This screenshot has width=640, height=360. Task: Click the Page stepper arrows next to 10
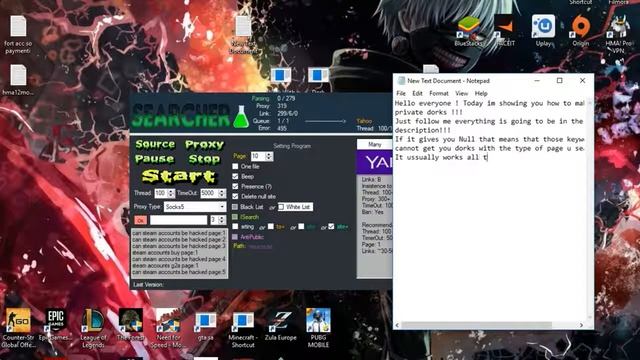point(269,156)
